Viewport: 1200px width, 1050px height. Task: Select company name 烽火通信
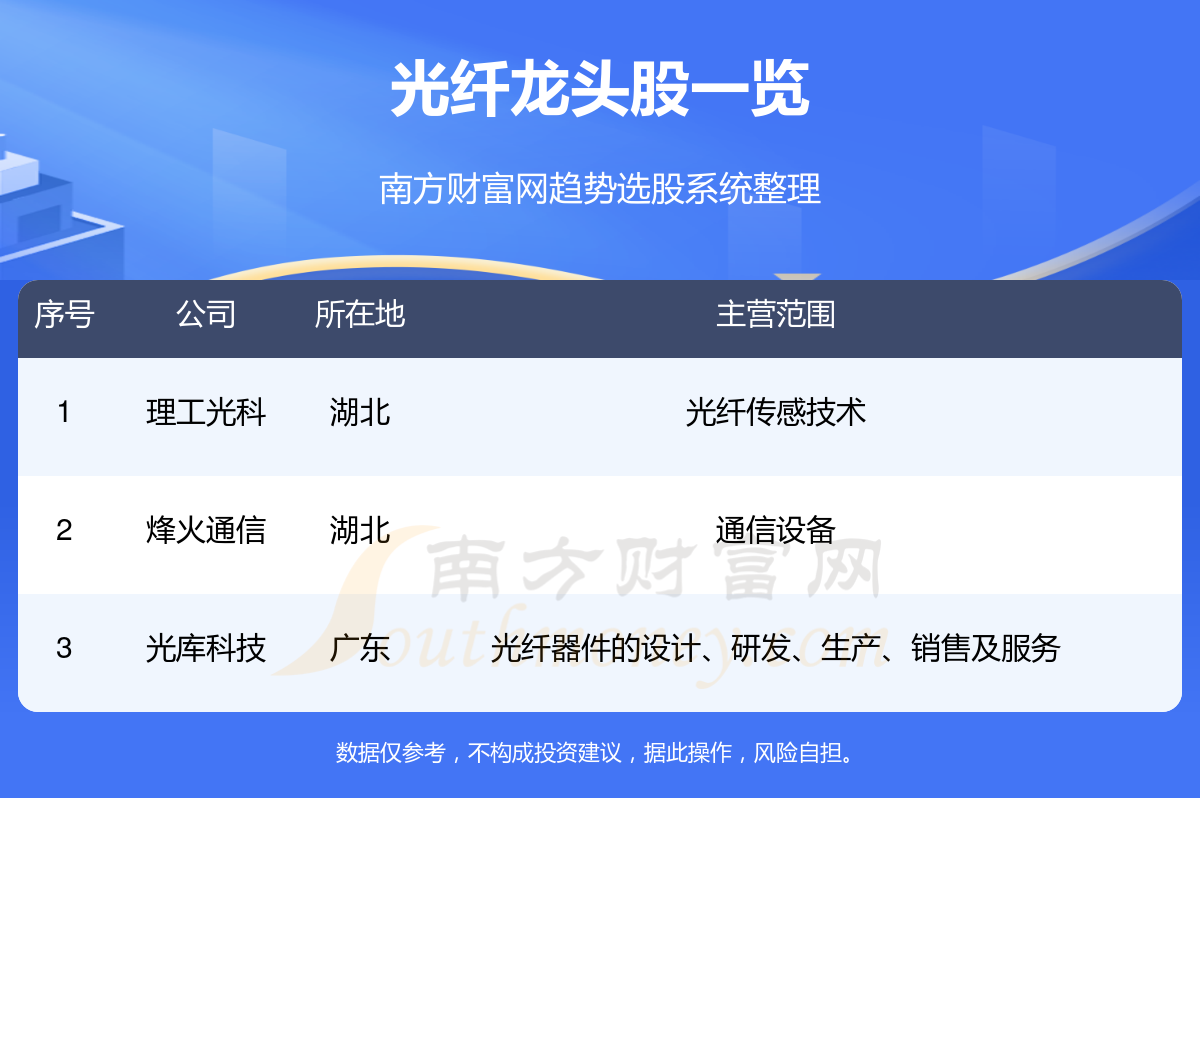coord(206,530)
